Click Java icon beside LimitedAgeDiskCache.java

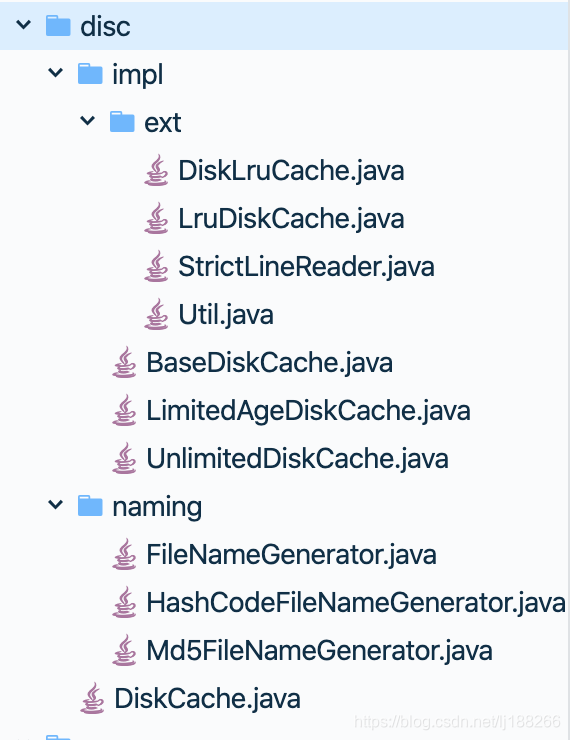tap(124, 411)
